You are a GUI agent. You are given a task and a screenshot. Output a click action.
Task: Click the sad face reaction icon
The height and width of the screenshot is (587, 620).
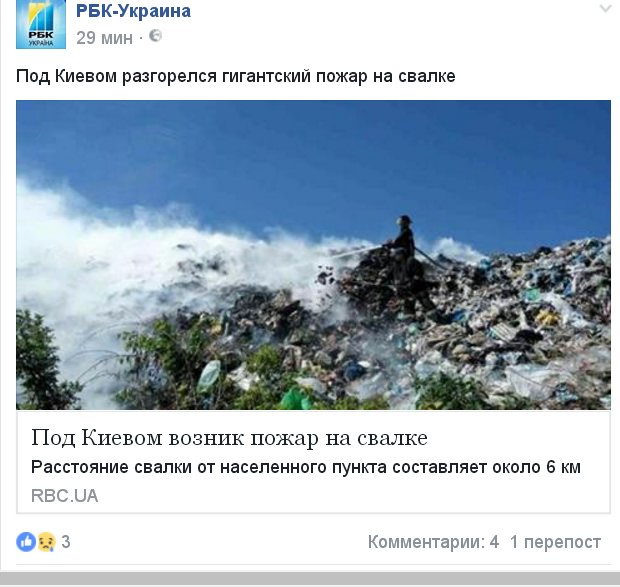(46, 542)
